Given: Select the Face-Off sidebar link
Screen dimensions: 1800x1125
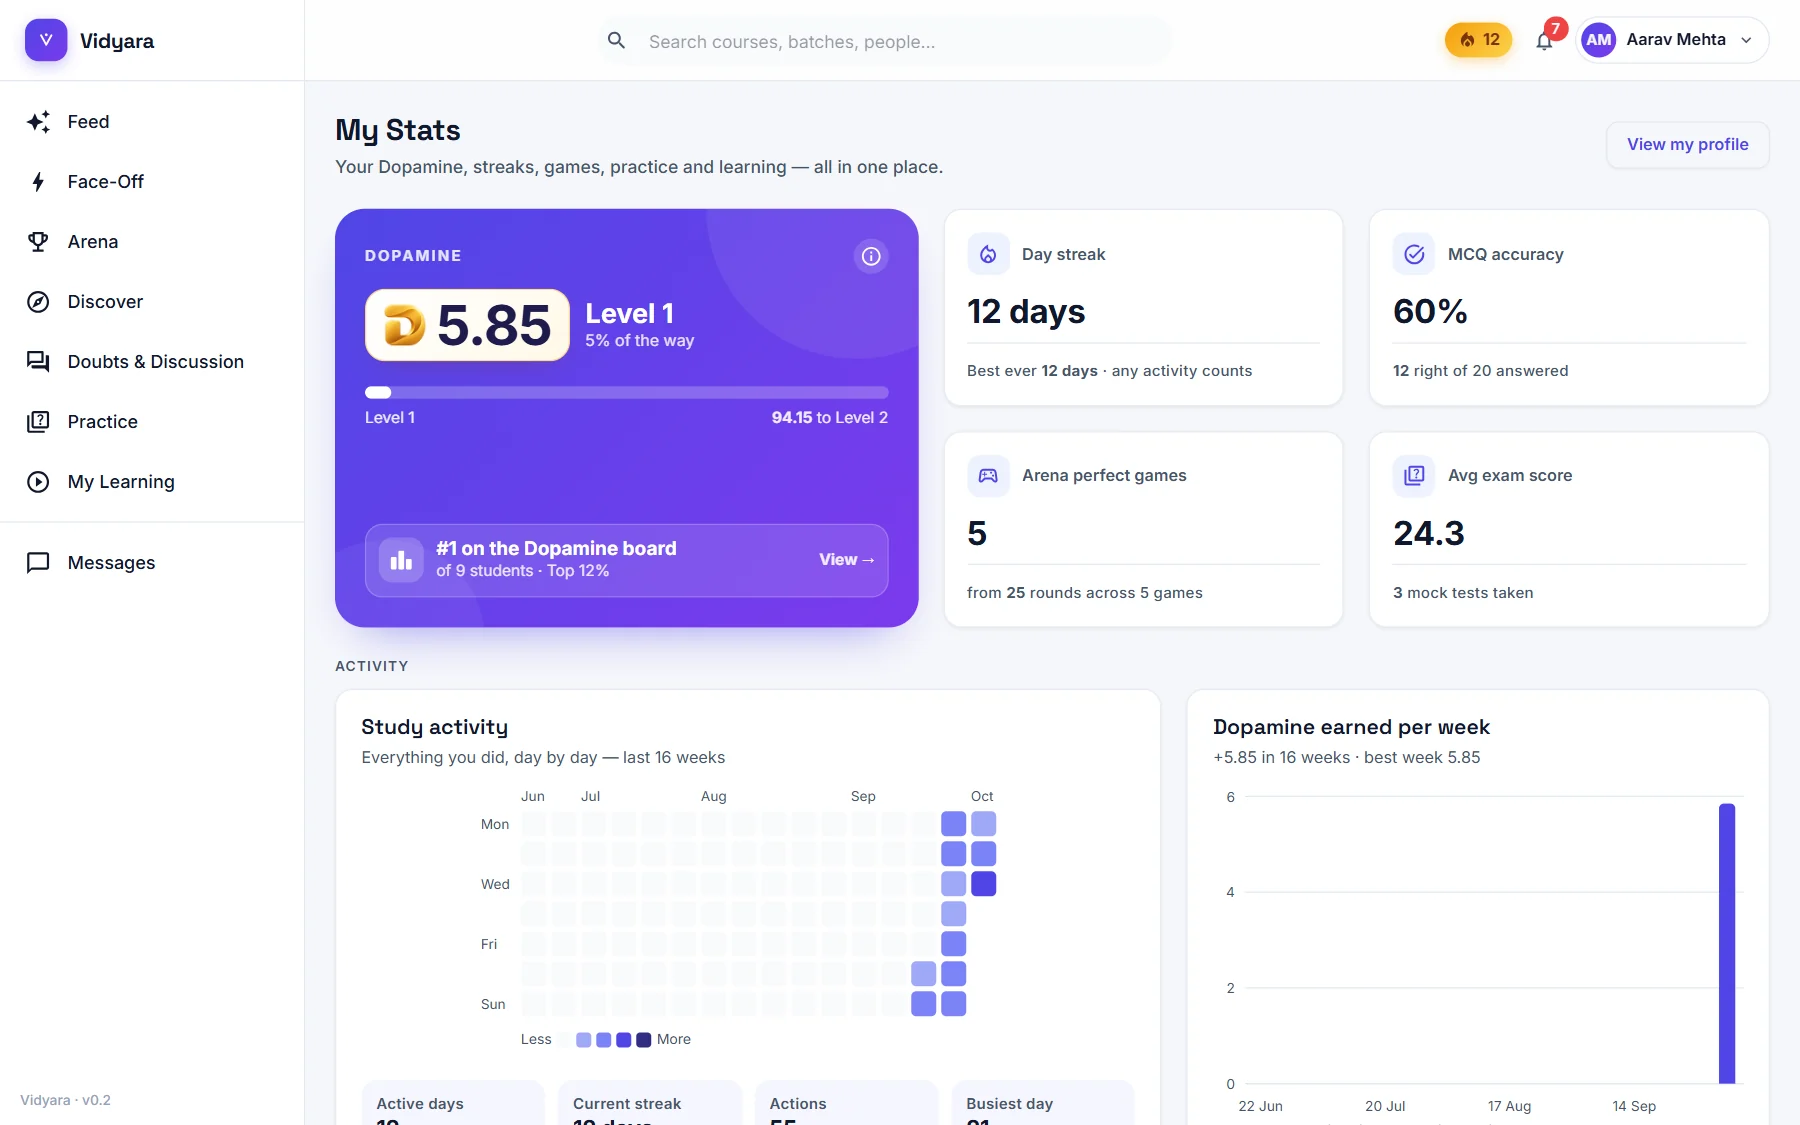Looking at the screenshot, I should (x=152, y=182).
